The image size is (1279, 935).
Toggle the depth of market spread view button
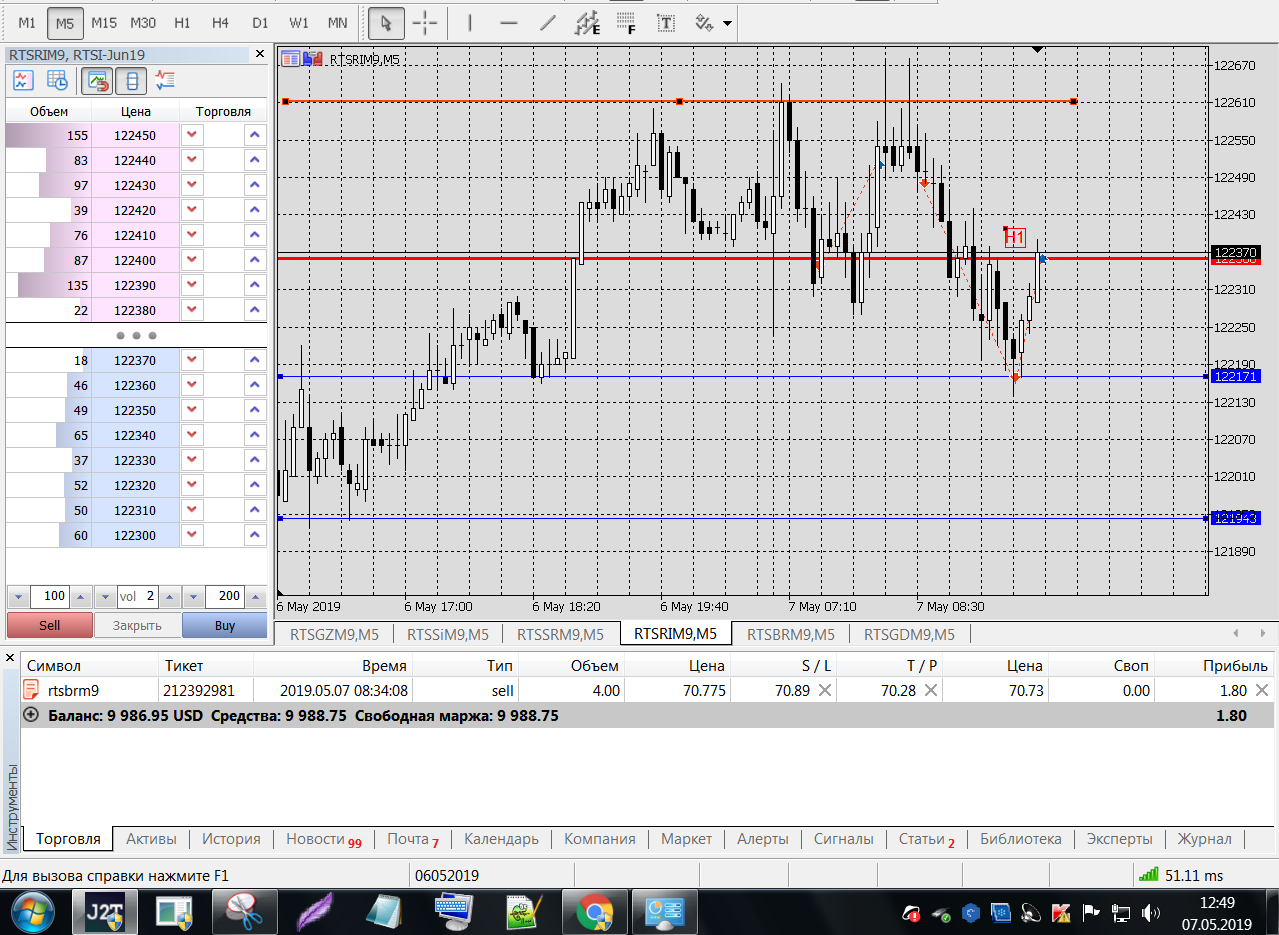[x=131, y=80]
